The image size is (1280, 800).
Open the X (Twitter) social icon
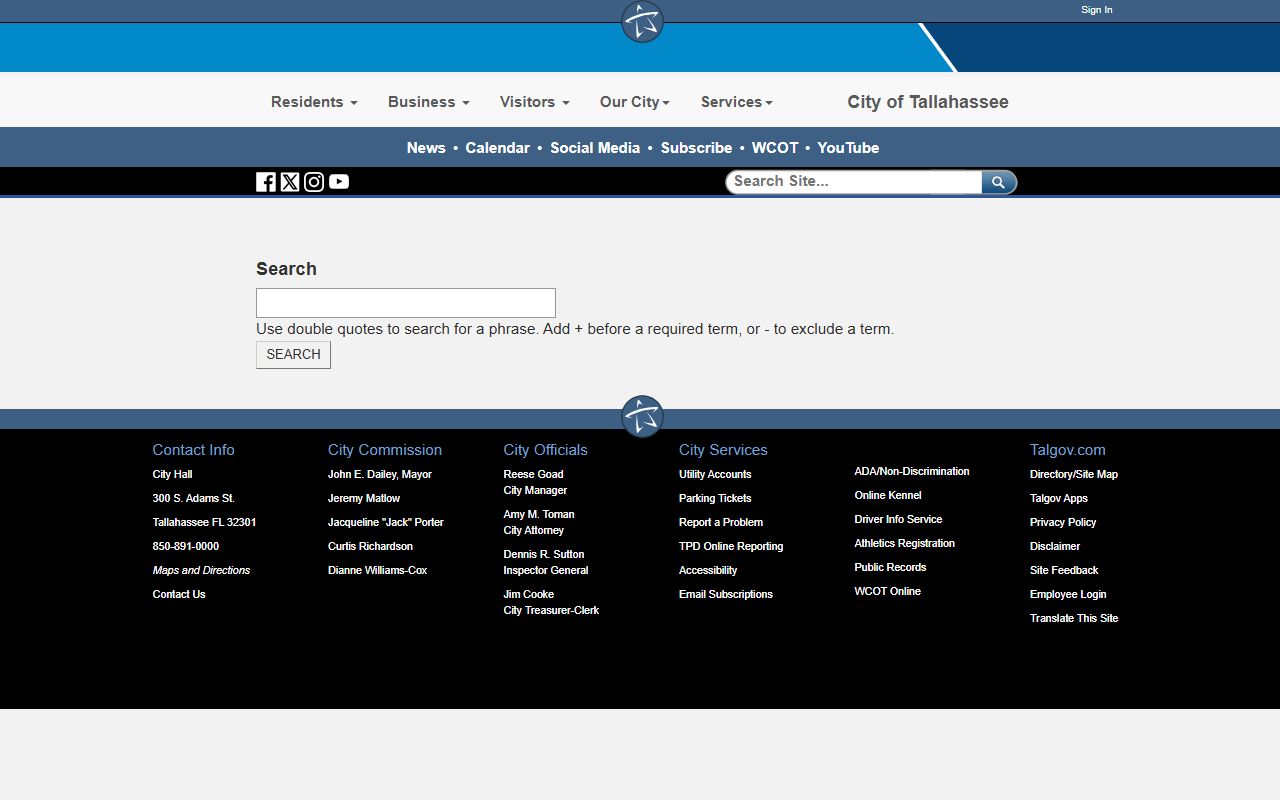tap(290, 182)
